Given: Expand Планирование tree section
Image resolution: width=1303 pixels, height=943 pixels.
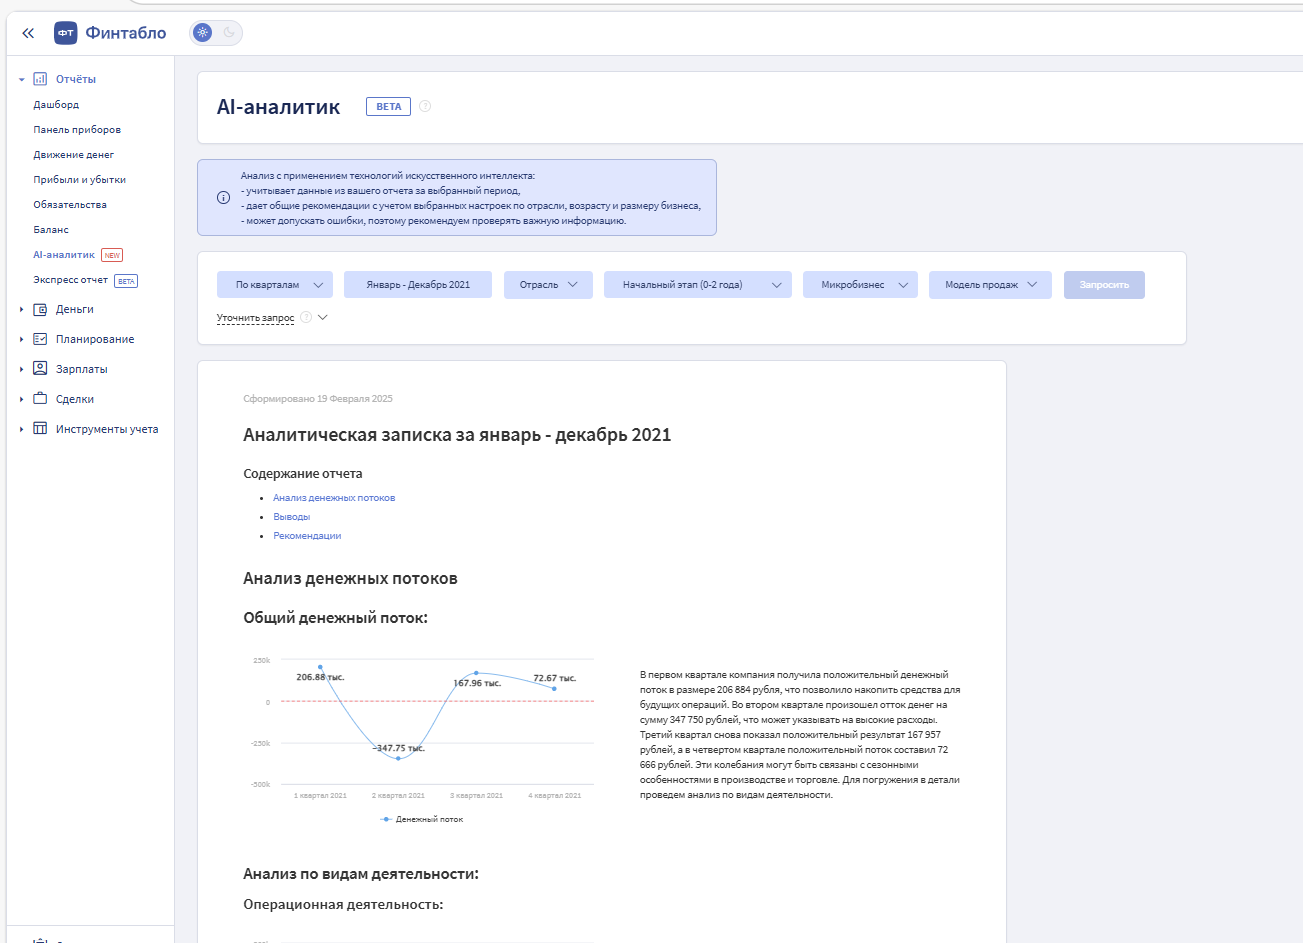Looking at the screenshot, I should (22, 339).
